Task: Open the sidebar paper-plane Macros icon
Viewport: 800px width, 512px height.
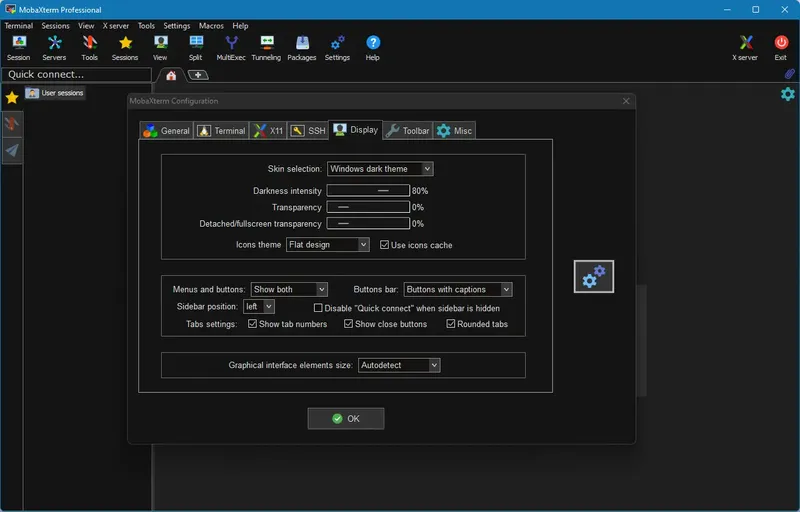Action: 12,150
